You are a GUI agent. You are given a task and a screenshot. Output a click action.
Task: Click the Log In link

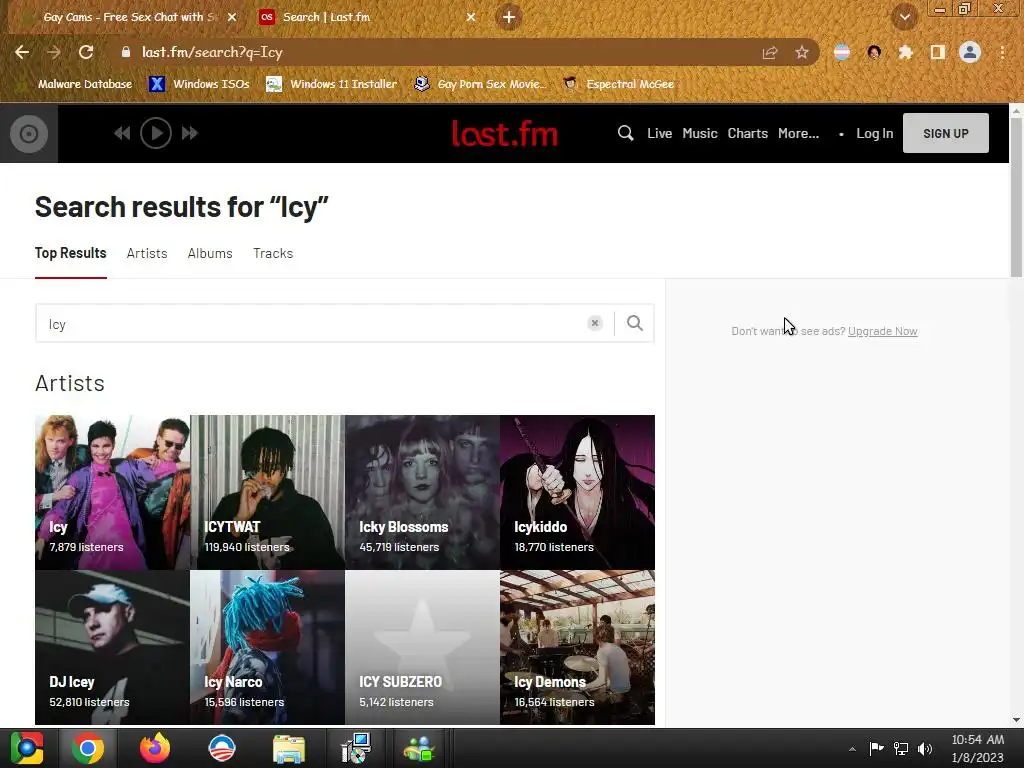tap(874, 133)
